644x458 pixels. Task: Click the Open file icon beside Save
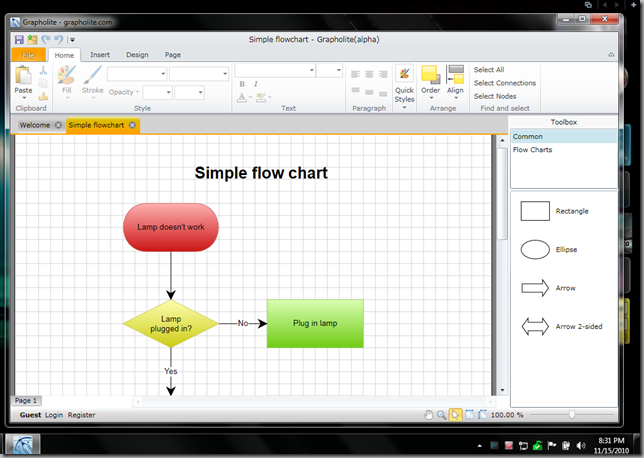32,39
